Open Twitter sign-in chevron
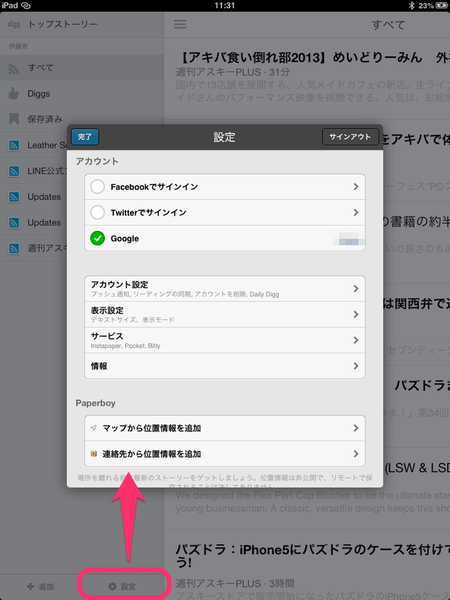 pos(356,212)
